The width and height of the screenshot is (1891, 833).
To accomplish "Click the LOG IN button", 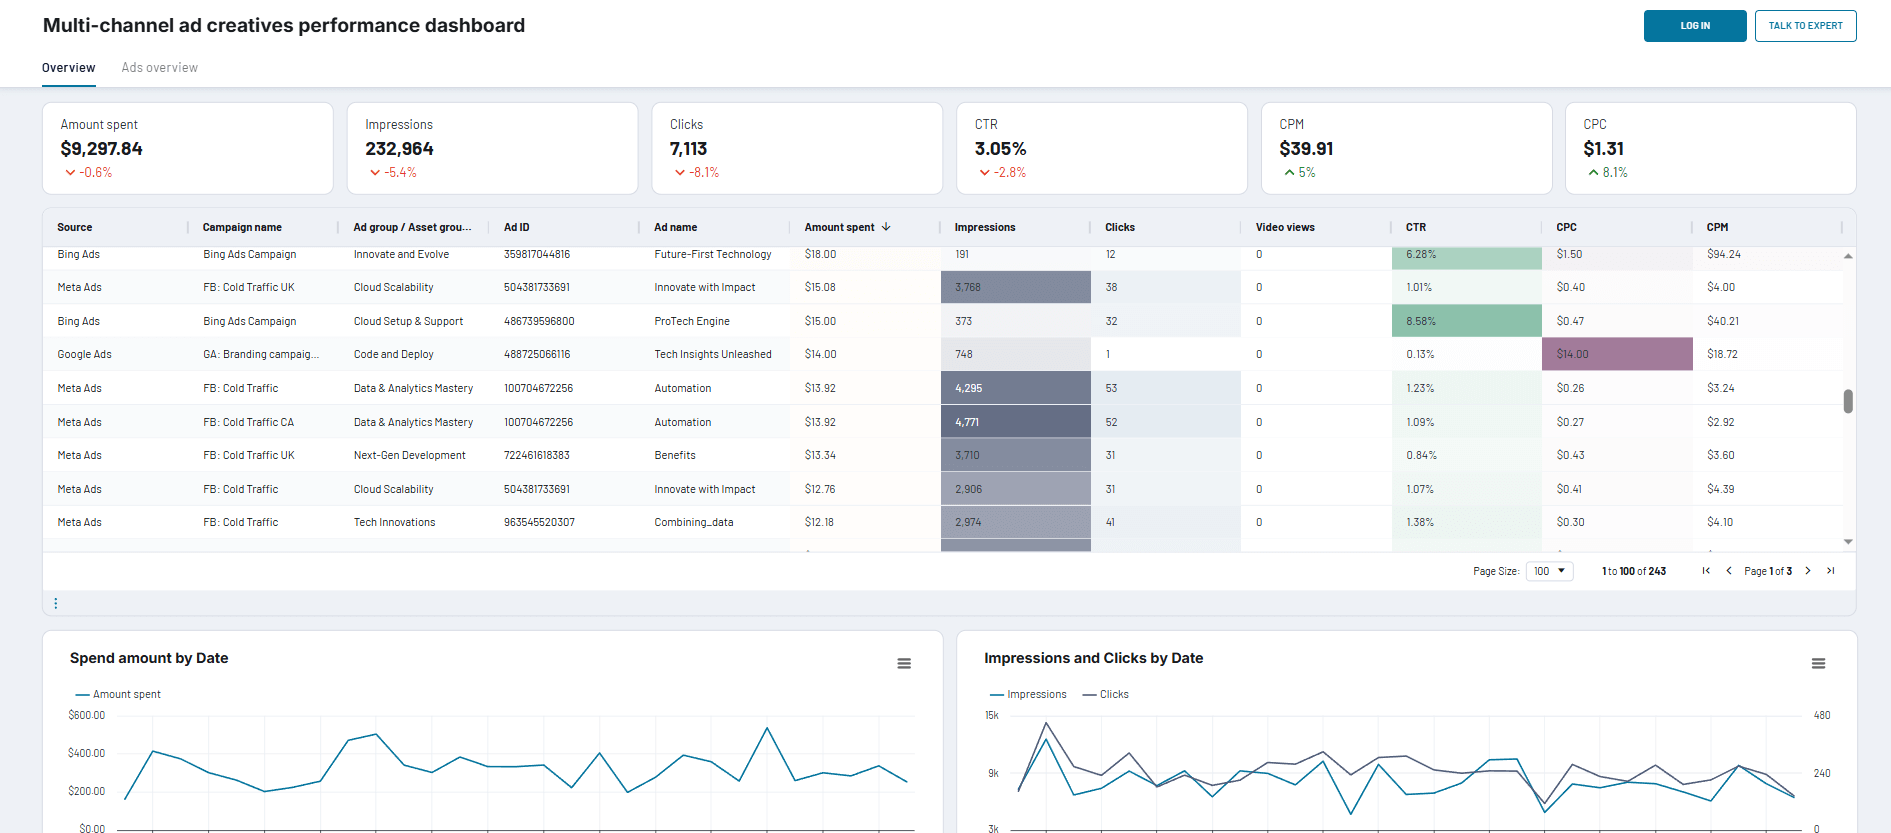I will coord(1695,26).
